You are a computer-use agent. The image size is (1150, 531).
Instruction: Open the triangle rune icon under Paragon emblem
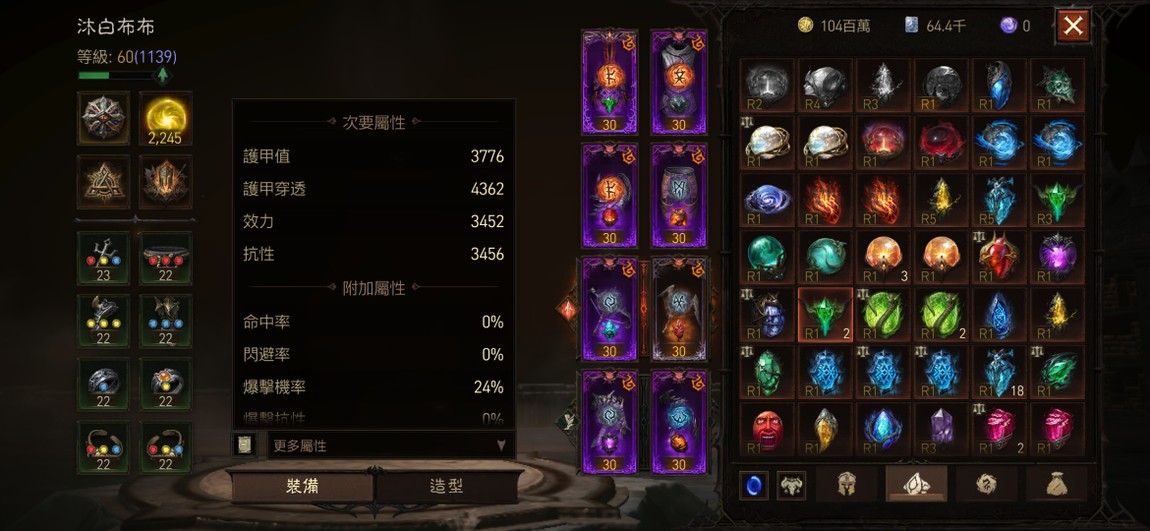click(103, 181)
